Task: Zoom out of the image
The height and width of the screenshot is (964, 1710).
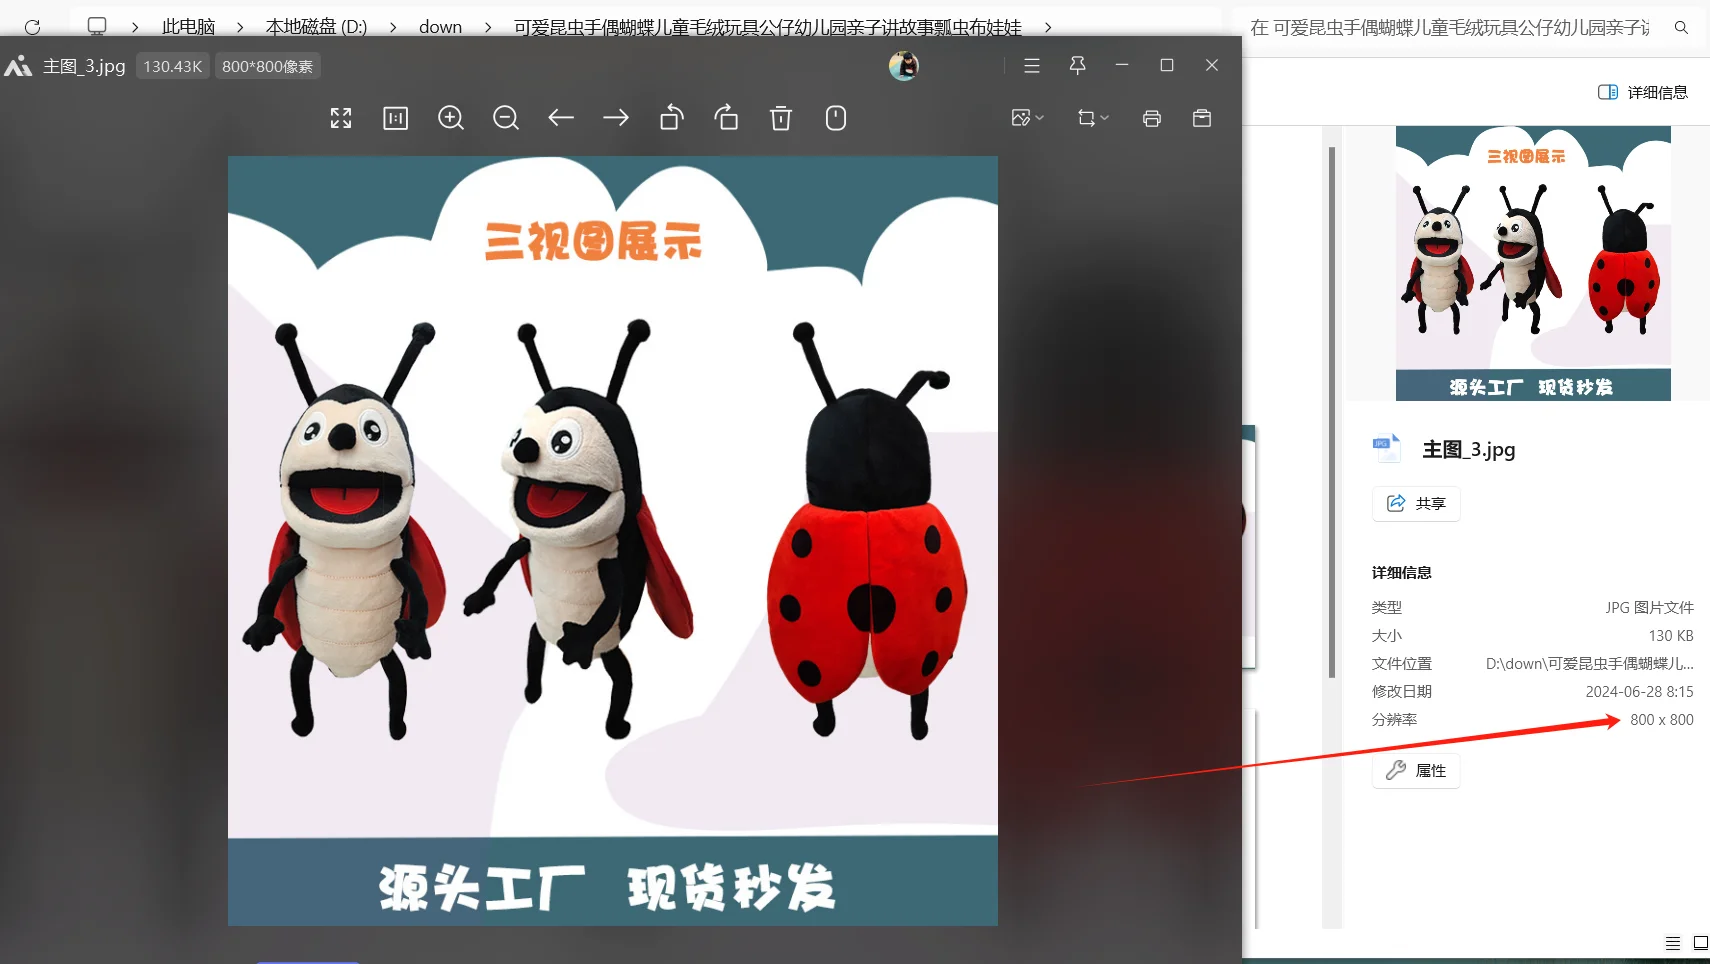Action: coord(505,117)
